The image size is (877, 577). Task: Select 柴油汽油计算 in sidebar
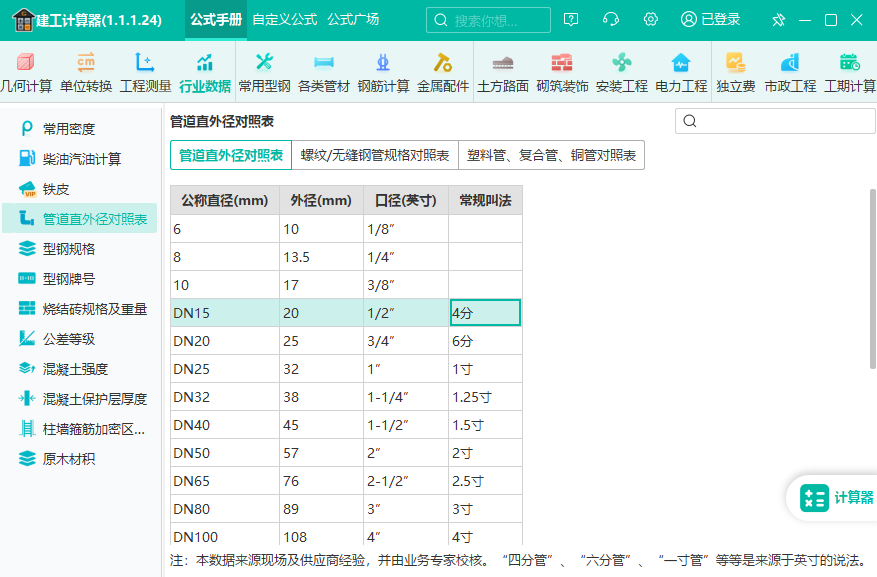pyautogui.click(x=80, y=159)
